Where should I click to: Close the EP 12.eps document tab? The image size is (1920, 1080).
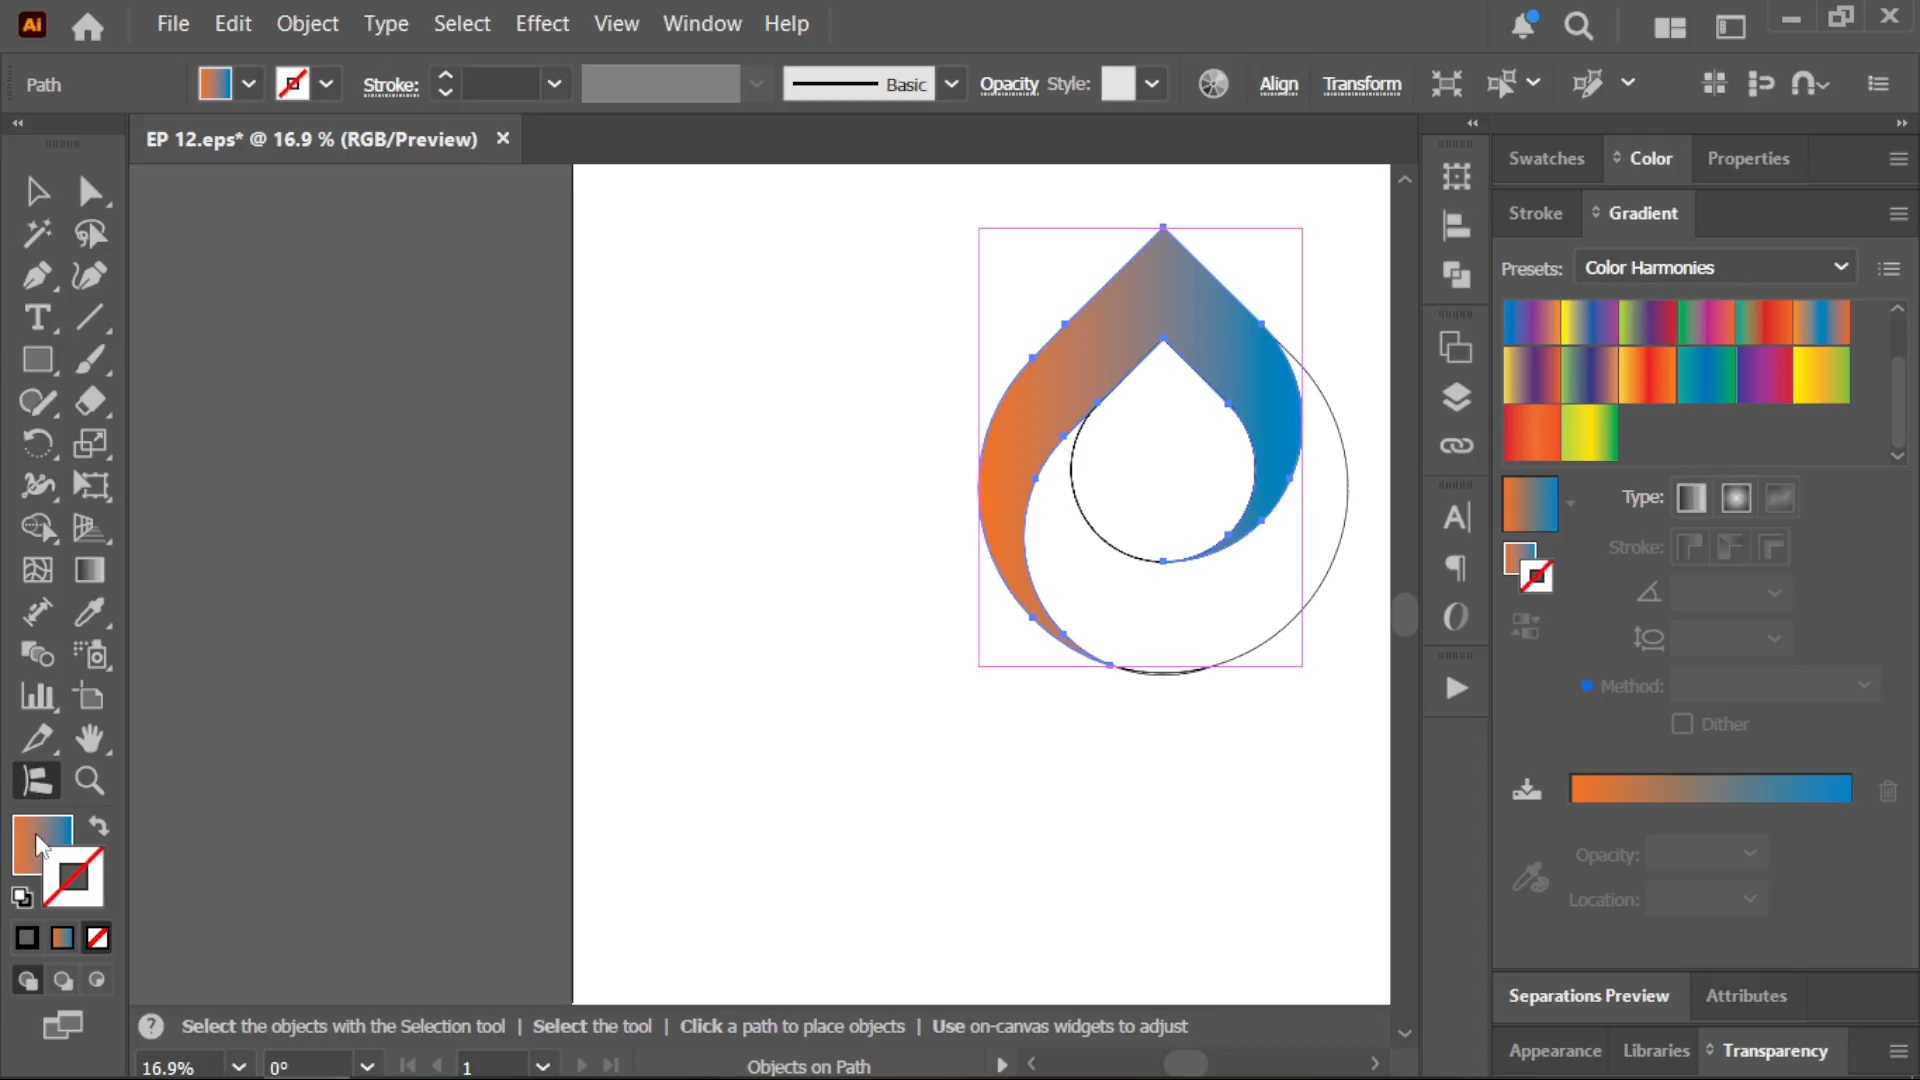(x=503, y=139)
